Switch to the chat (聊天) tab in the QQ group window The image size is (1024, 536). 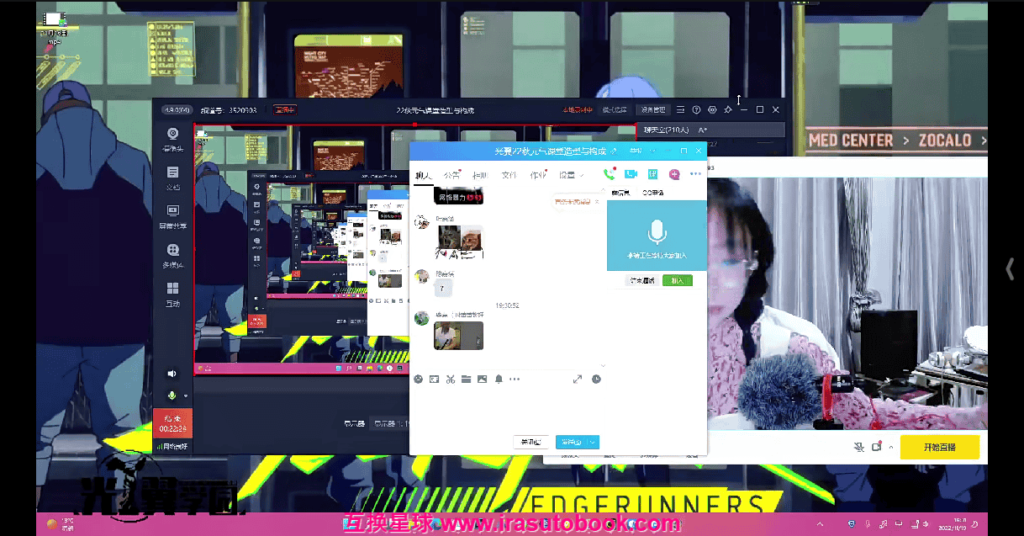[423, 175]
